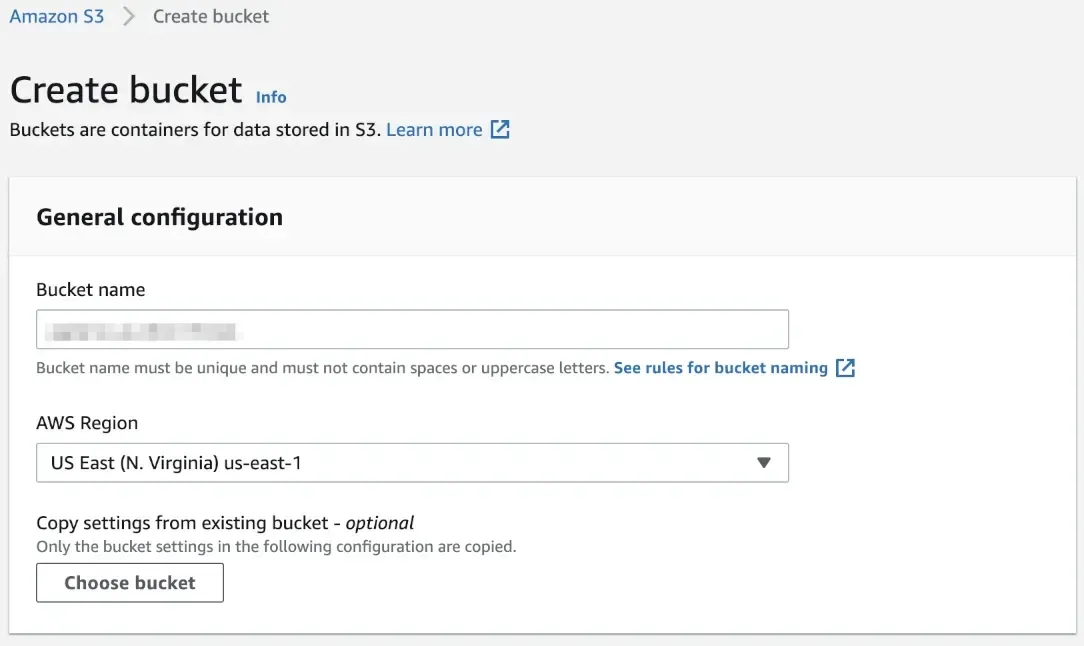This screenshot has height=646, width=1084.
Task: Open the Amazon S3 breadcrumb link
Action: pos(56,16)
